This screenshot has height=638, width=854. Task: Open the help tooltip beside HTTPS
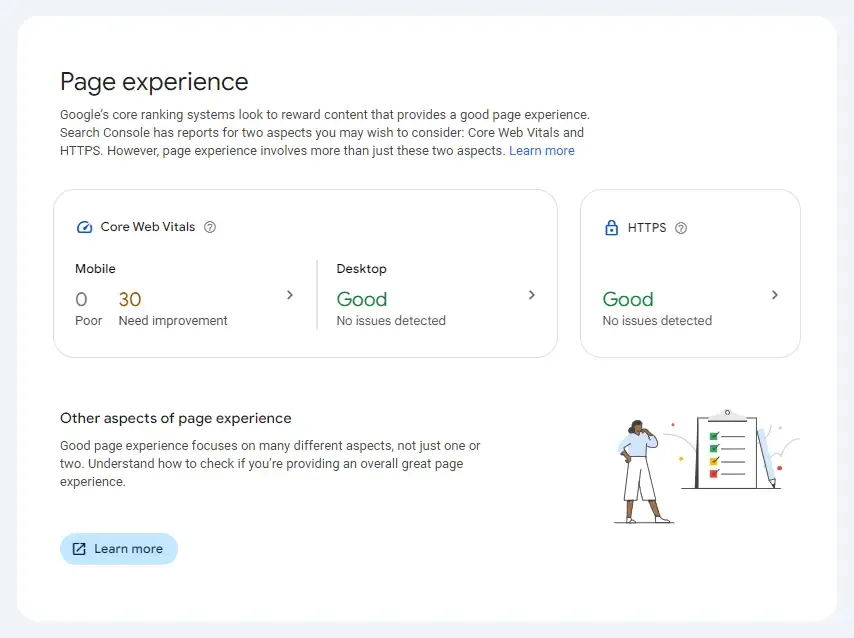click(x=681, y=228)
